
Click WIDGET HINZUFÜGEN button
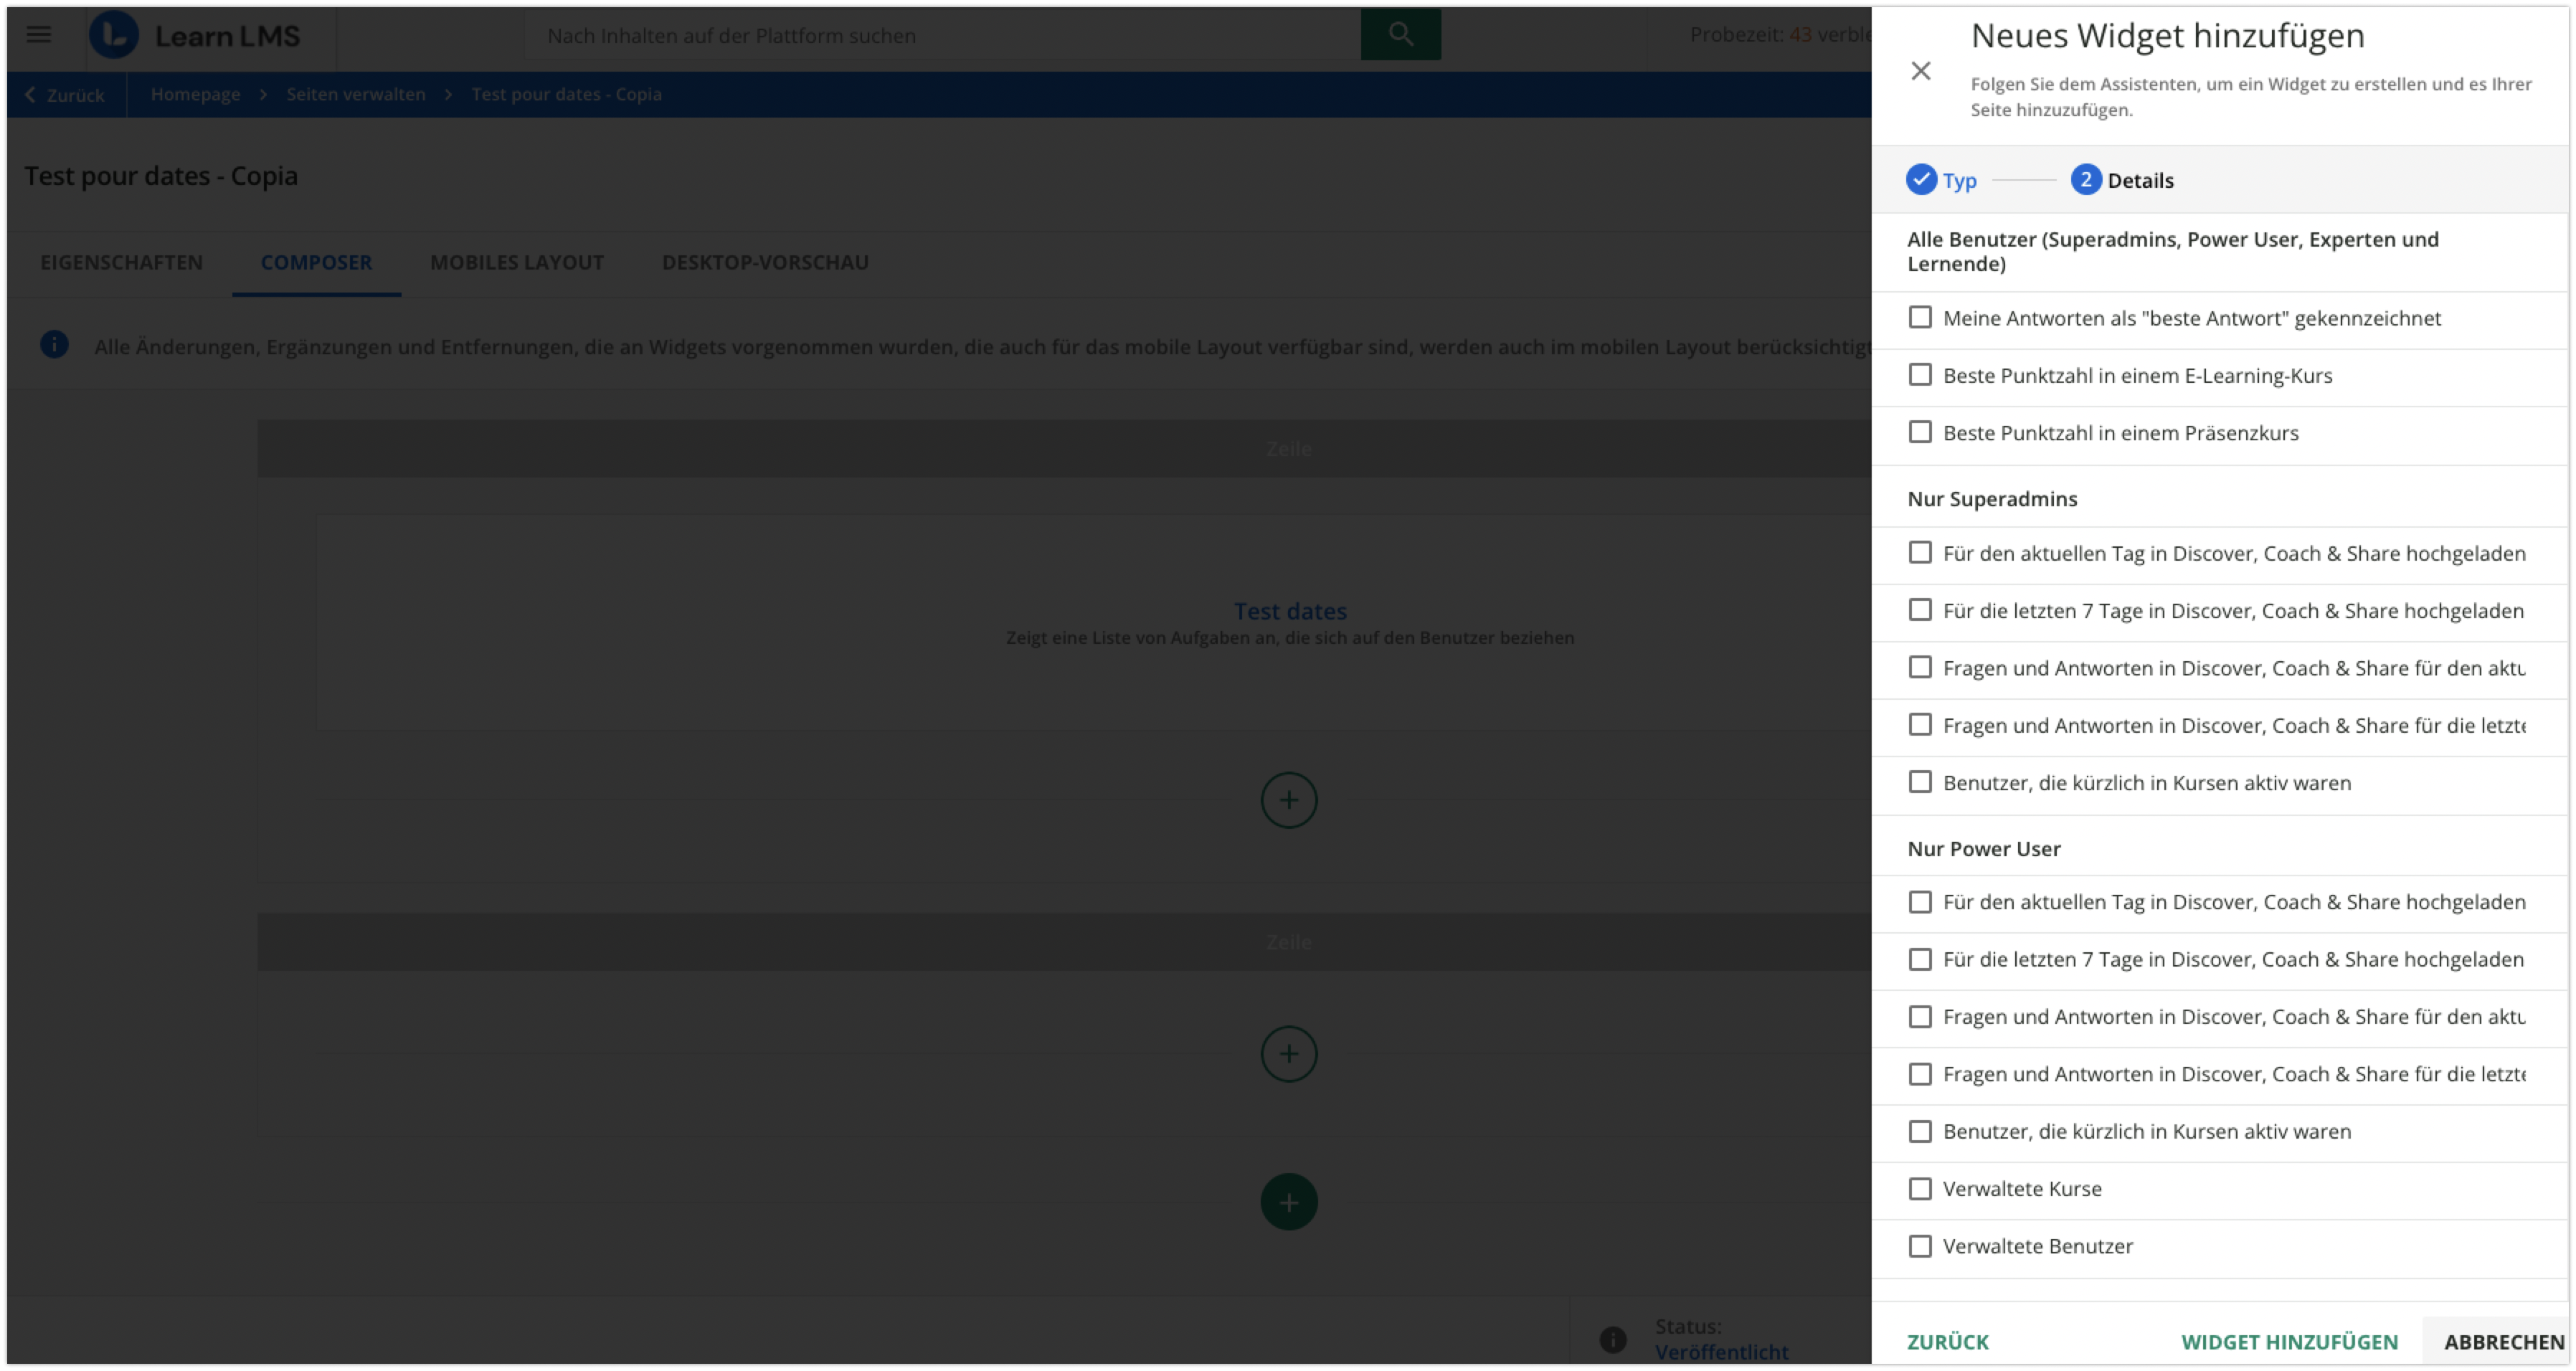pos(2289,1342)
